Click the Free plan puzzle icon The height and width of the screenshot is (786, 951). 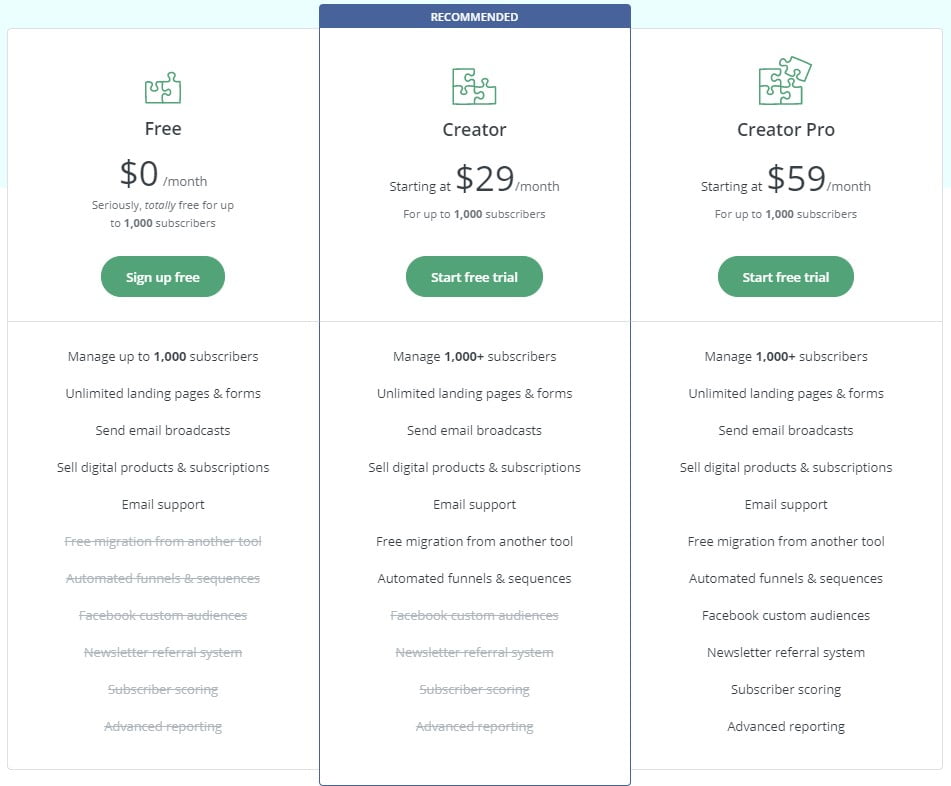pyautogui.click(x=162, y=88)
